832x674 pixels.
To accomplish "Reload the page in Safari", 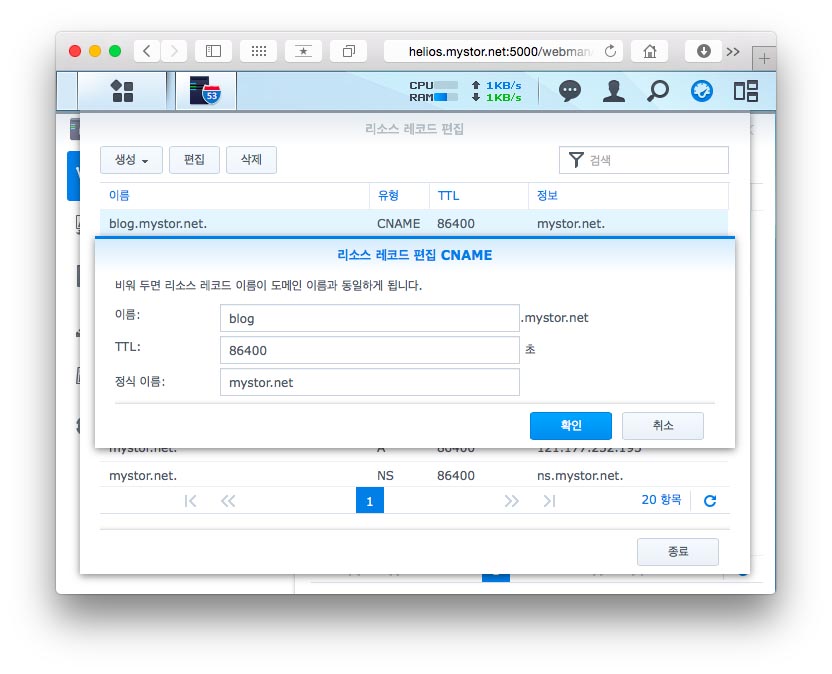I will [610, 51].
